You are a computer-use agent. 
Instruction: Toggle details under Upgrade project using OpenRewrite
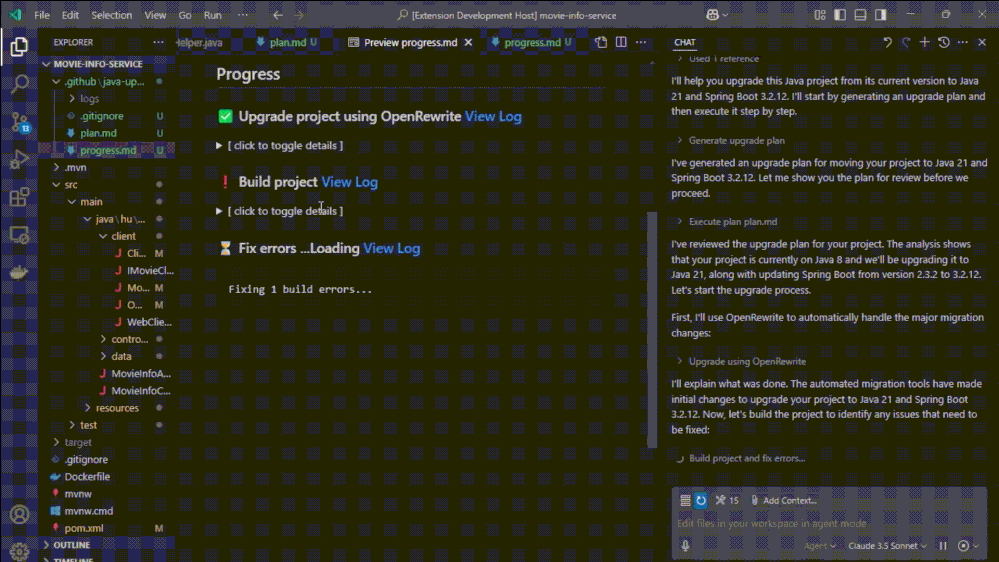pos(280,145)
